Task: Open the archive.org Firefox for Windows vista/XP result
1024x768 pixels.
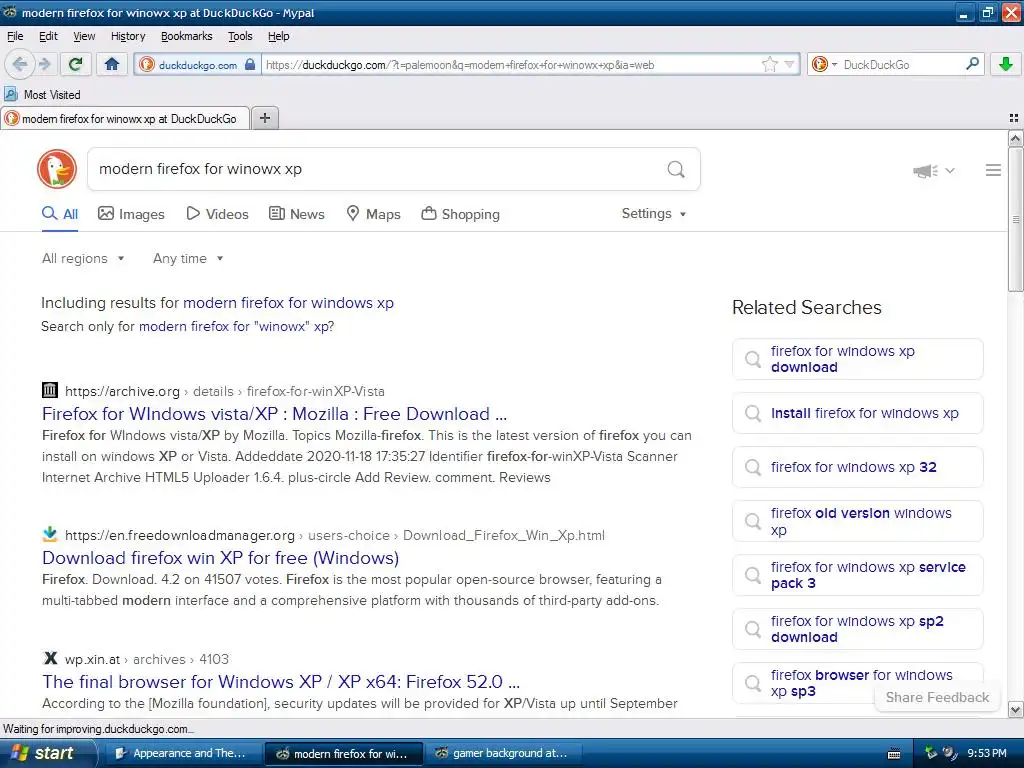Action: click(274, 414)
